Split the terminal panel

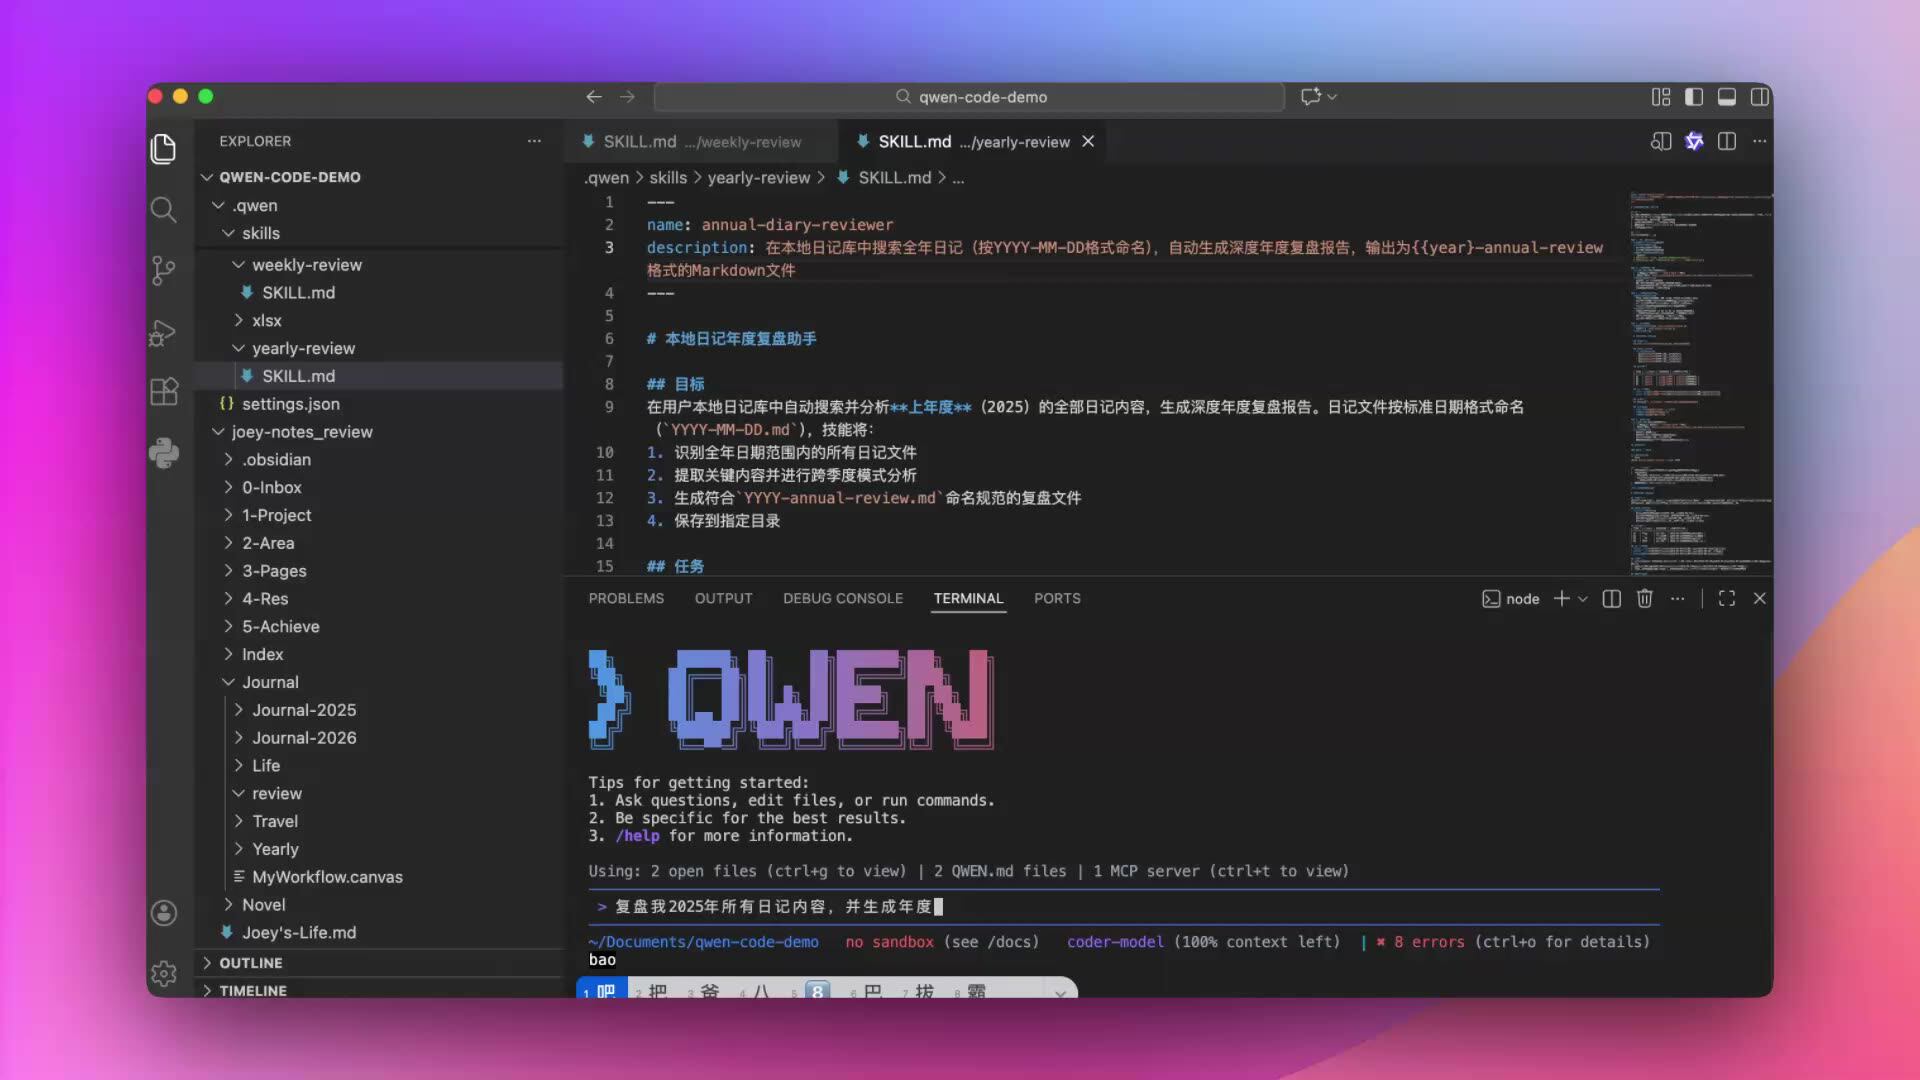[x=1611, y=598]
